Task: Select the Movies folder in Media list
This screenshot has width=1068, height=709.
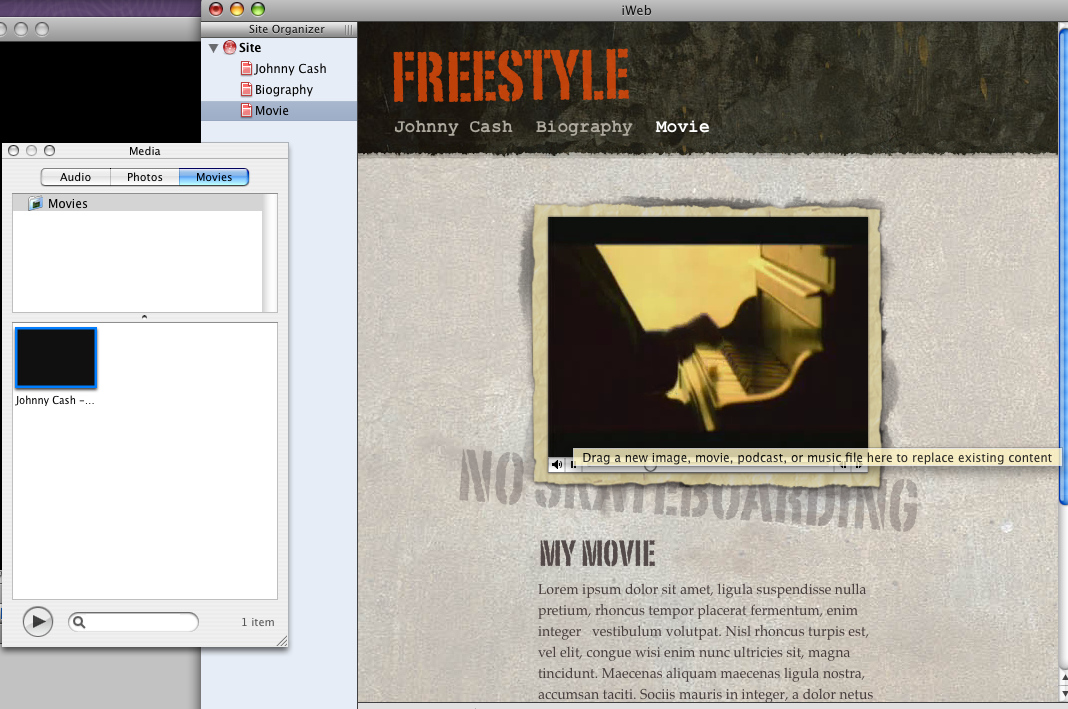Action: [138, 204]
